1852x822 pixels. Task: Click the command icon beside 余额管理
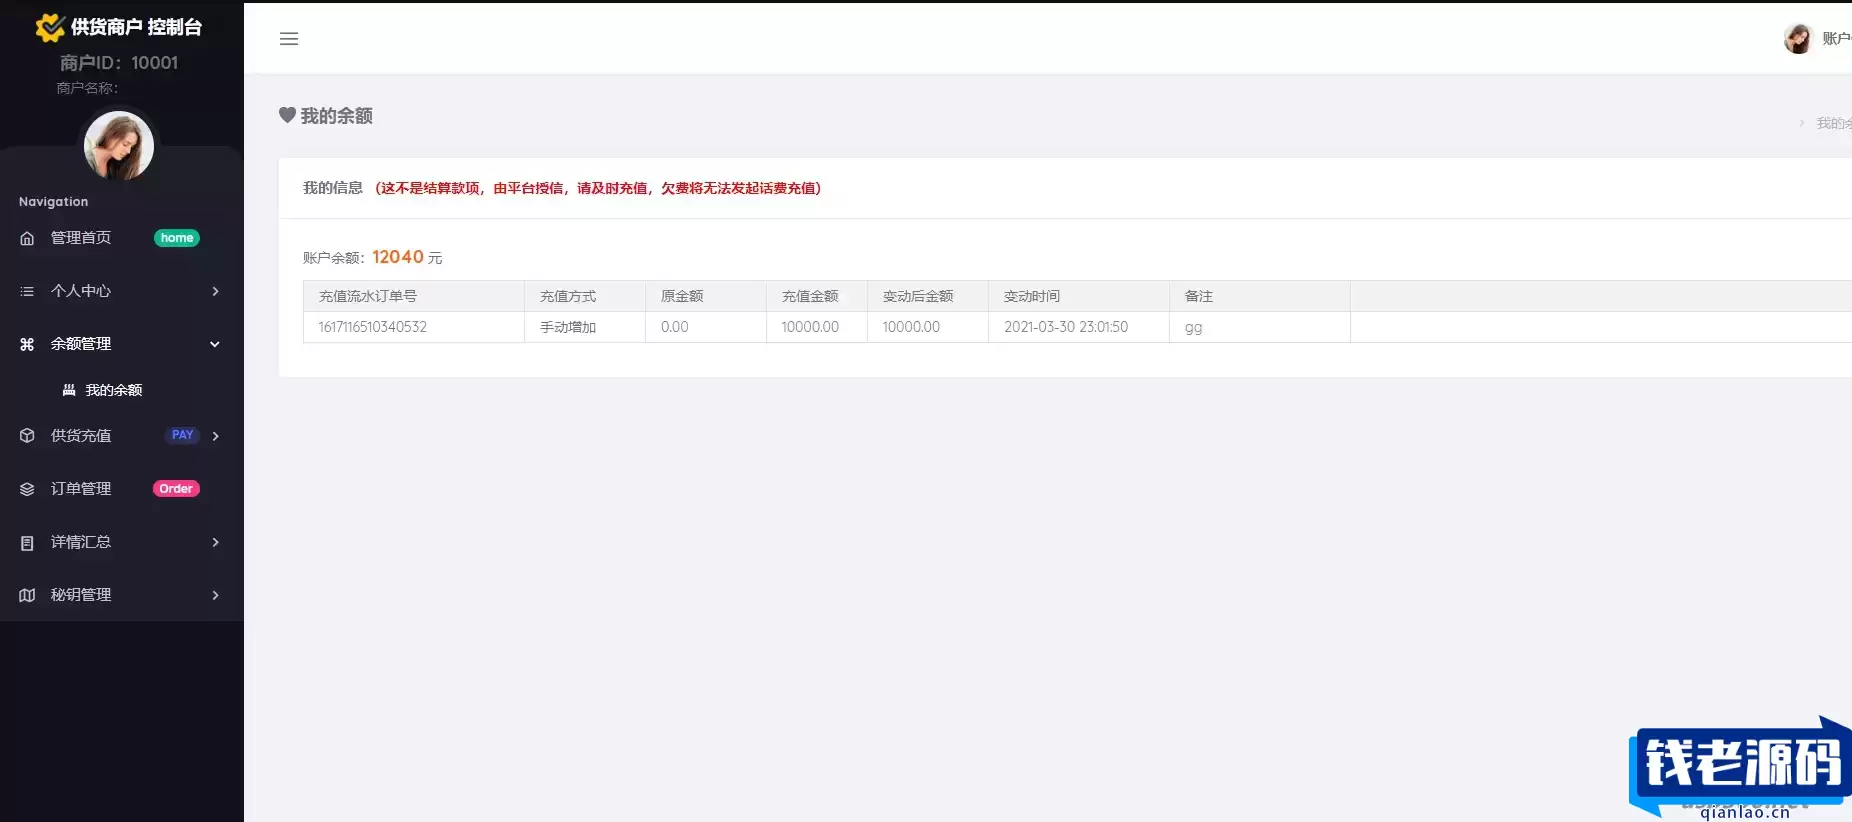point(27,344)
